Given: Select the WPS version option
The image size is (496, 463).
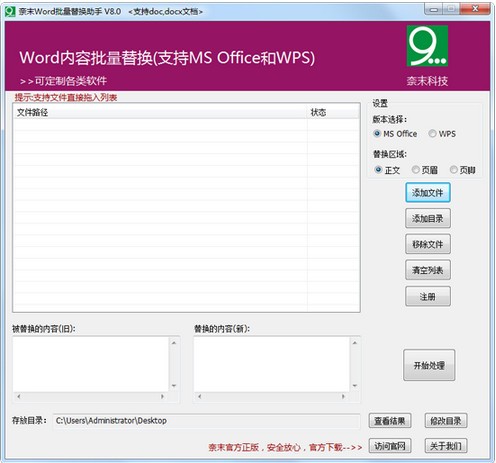Looking at the screenshot, I should point(442,134).
